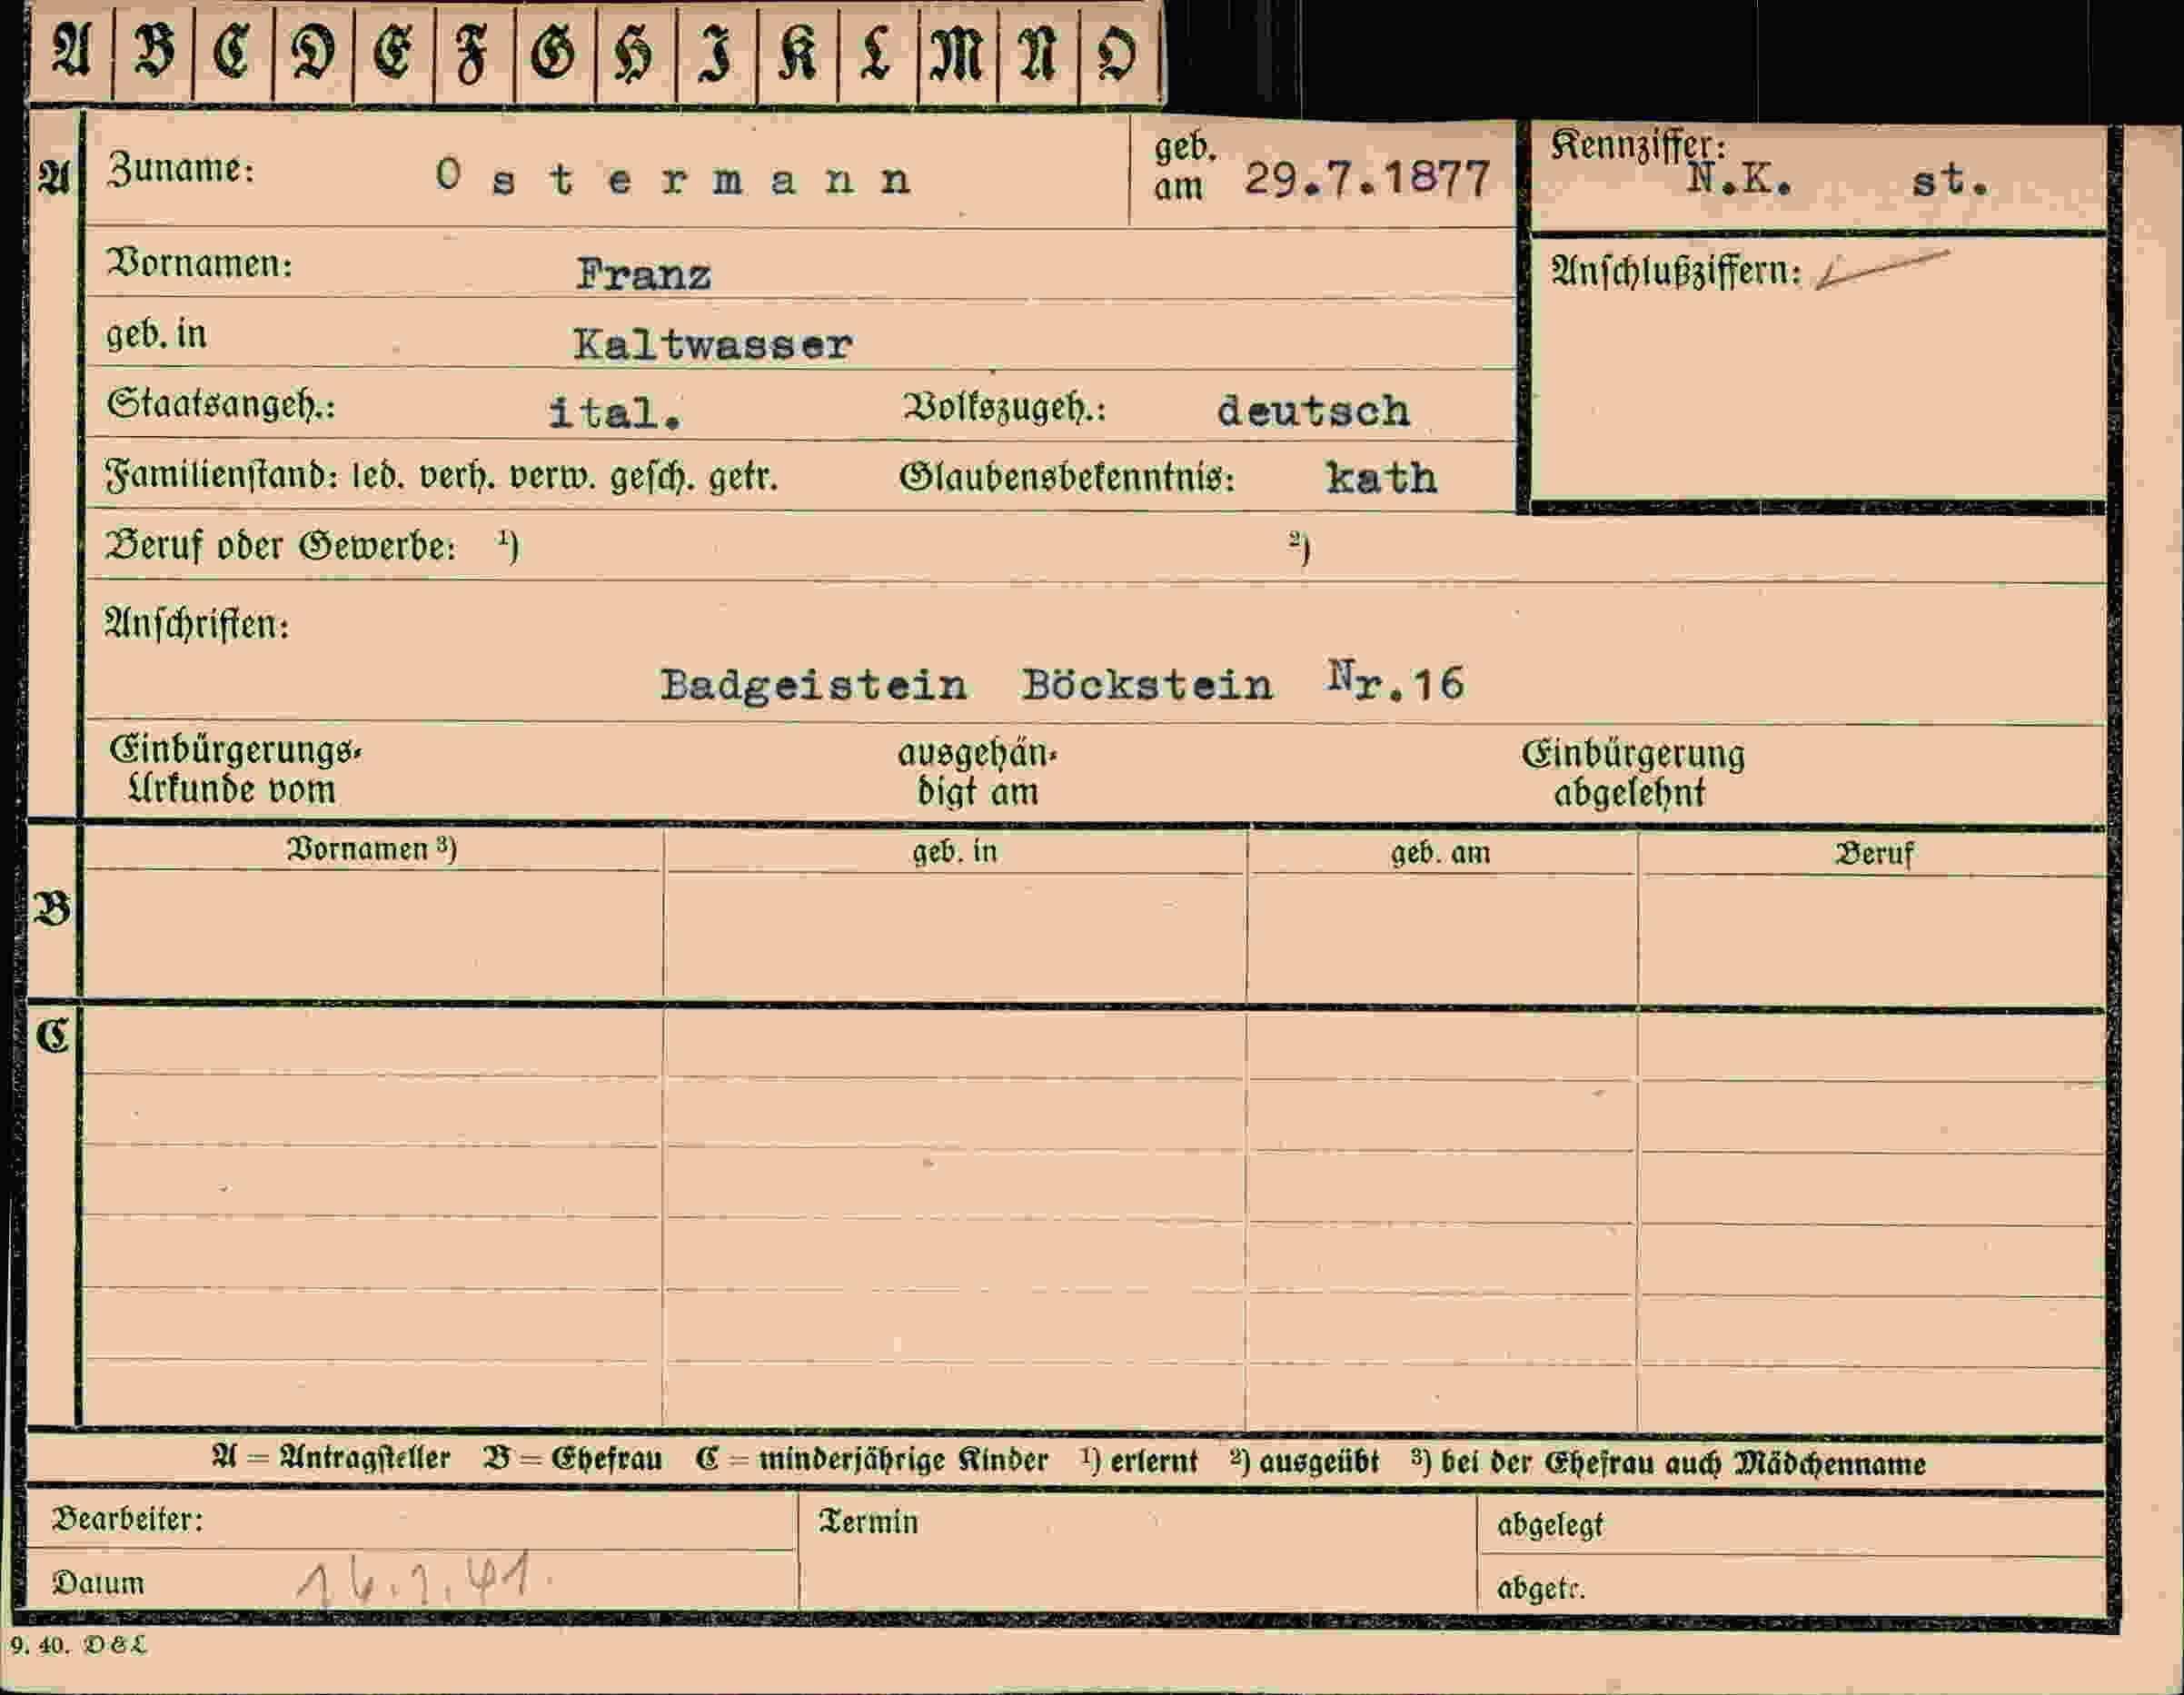The image size is (2184, 1695).
Task: Click the Anschlußziffern label
Action: coord(1676,271)
